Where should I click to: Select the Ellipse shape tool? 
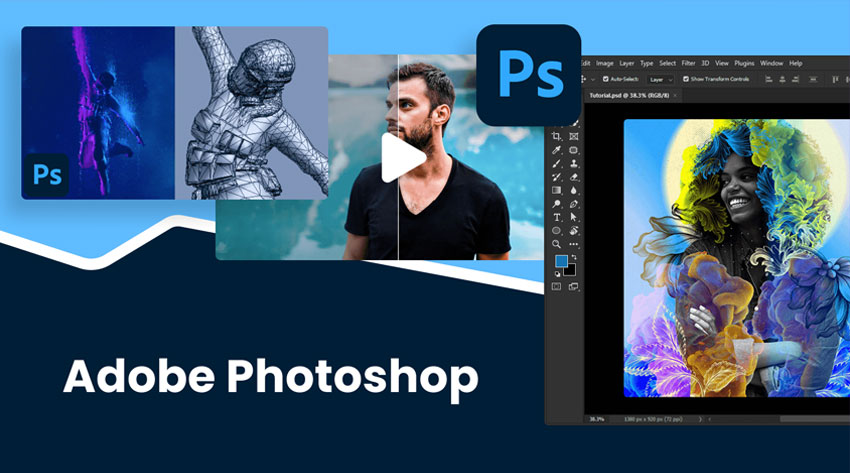[x=556, y=231]
